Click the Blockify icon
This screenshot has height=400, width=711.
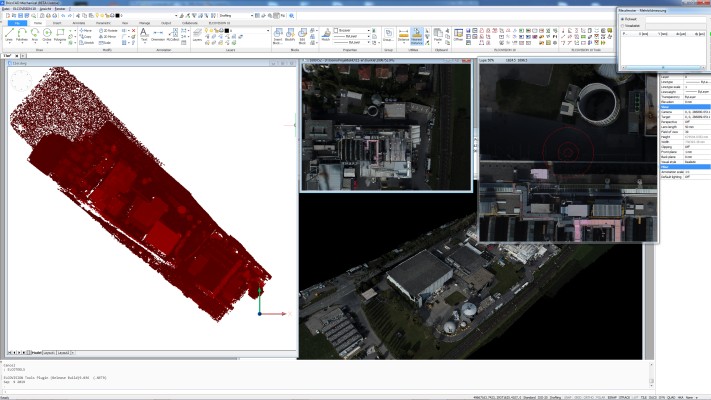pos(290,34)
